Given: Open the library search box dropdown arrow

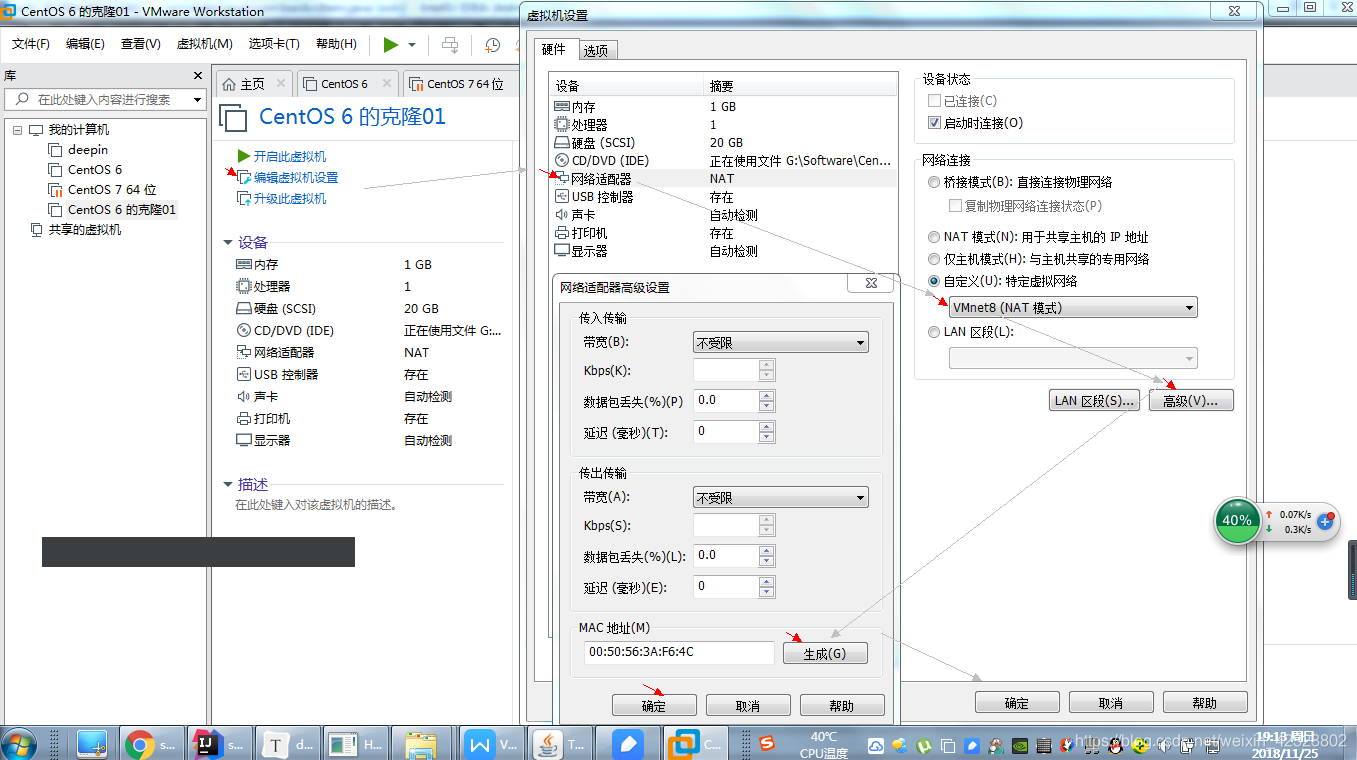Looking at the screenshot, I should [197, 100].
